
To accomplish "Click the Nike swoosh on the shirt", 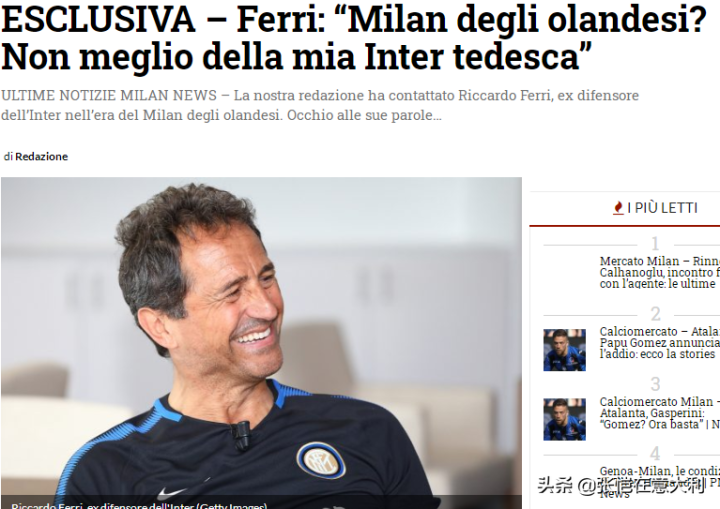I will (x=172, y=493).
